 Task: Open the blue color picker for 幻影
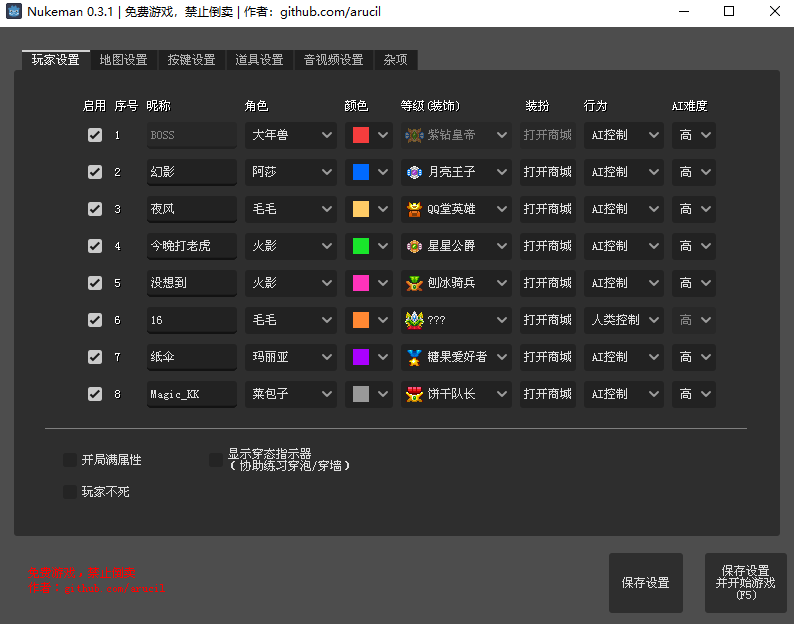pyautogui.click(x=361, y=172)
